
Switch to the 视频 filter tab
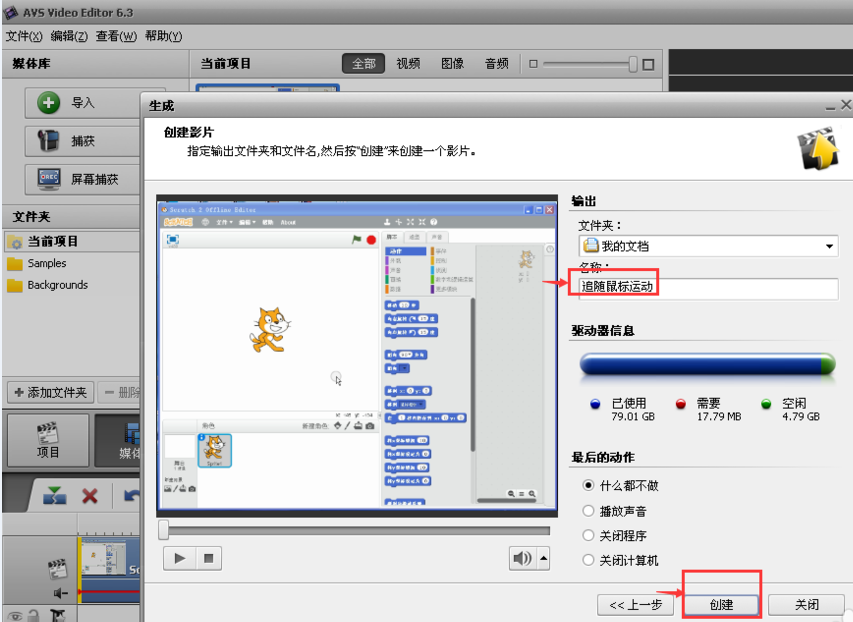click(x=408, y=62)
